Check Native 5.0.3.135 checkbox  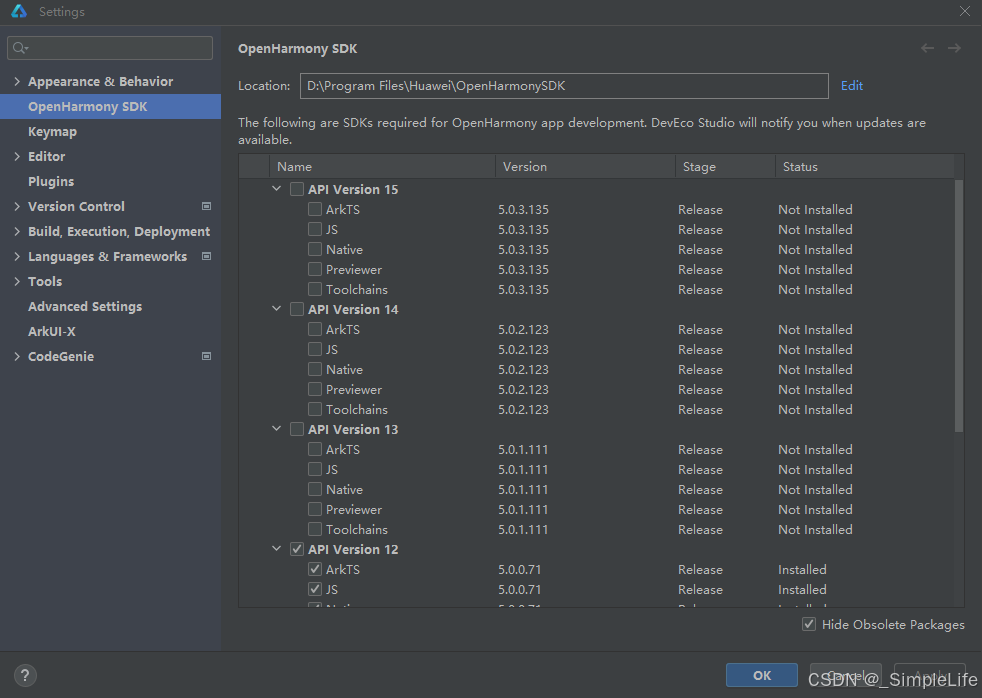(315, 249)
